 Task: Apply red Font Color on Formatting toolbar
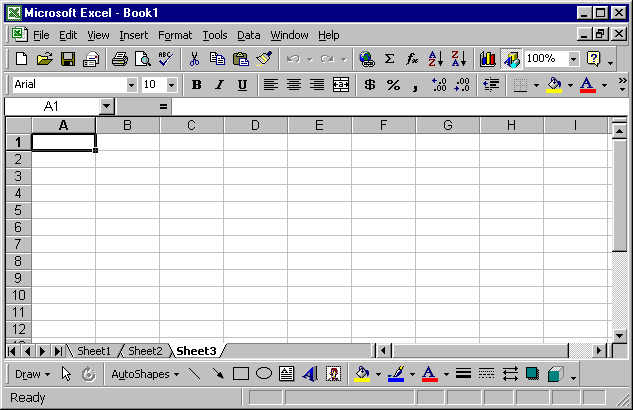pos(587,85)
